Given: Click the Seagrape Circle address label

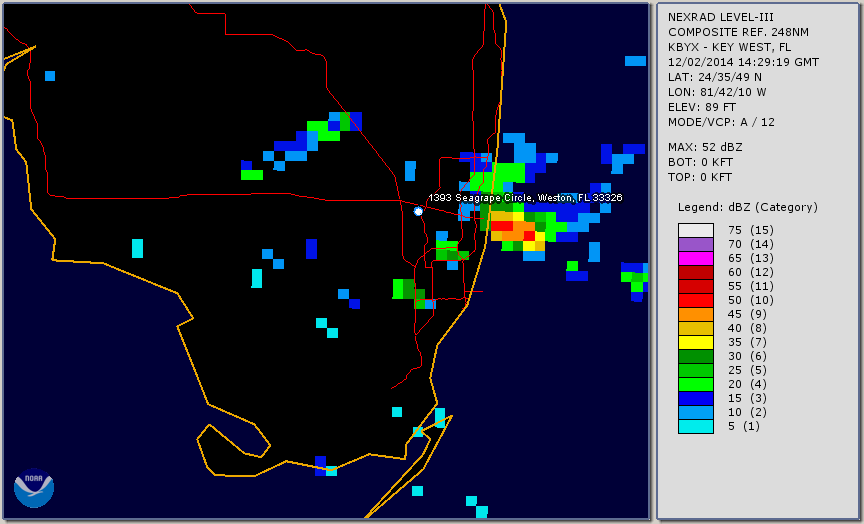Looking at the screenshot, I should tap(525, 198).
